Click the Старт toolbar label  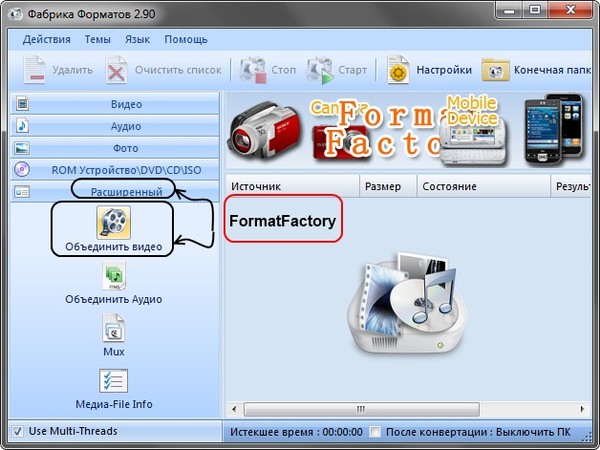coord(352,70)
